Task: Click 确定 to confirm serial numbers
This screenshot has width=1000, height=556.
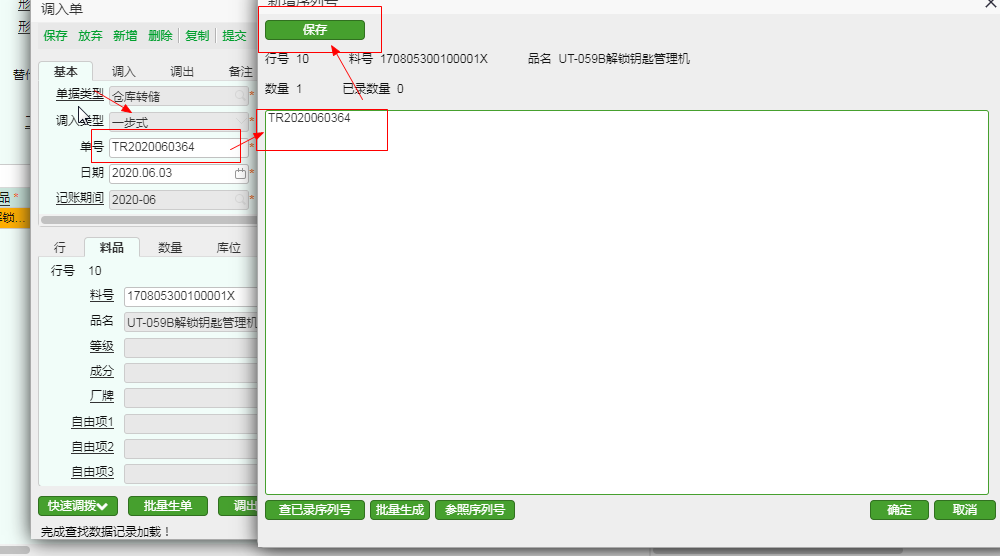Action: (x=899, y=510)
